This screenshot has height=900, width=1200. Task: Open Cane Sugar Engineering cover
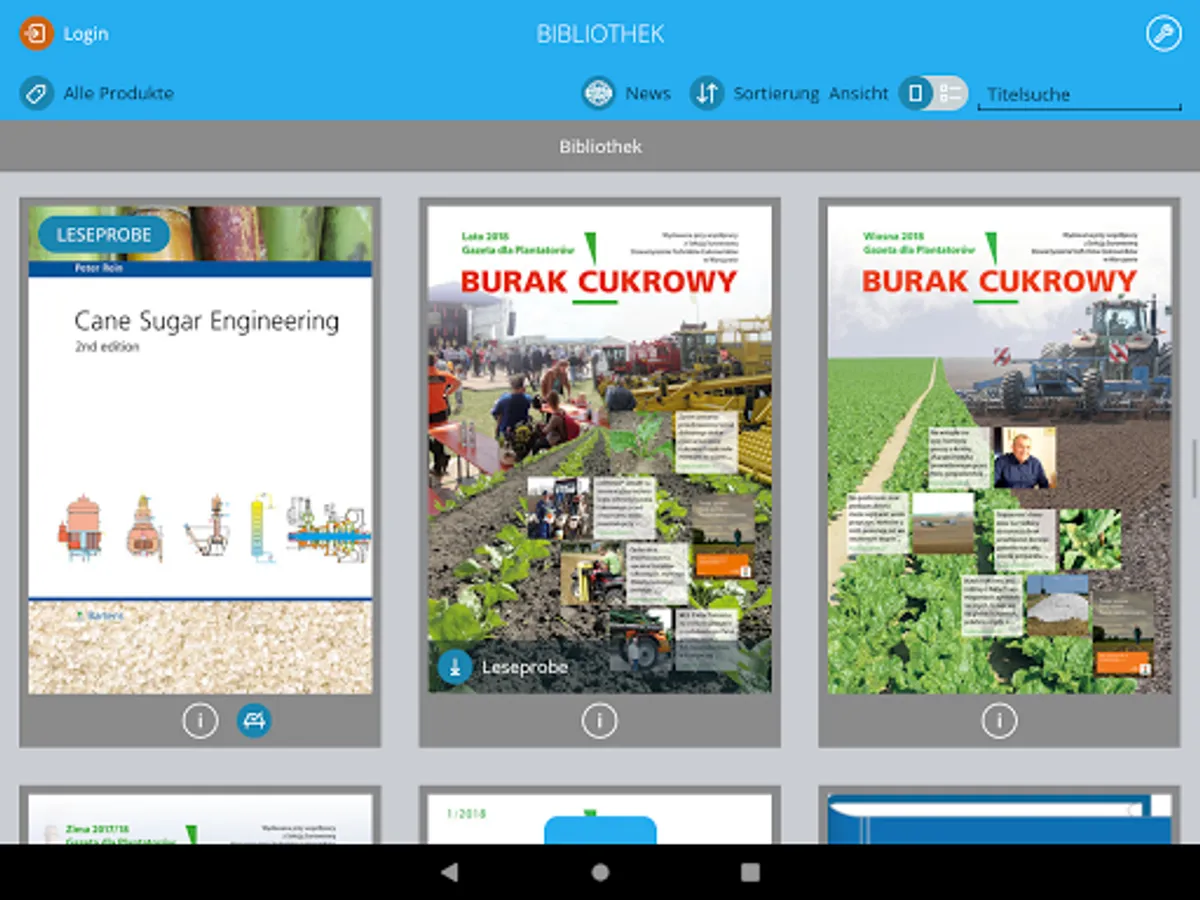coord(200,450)
